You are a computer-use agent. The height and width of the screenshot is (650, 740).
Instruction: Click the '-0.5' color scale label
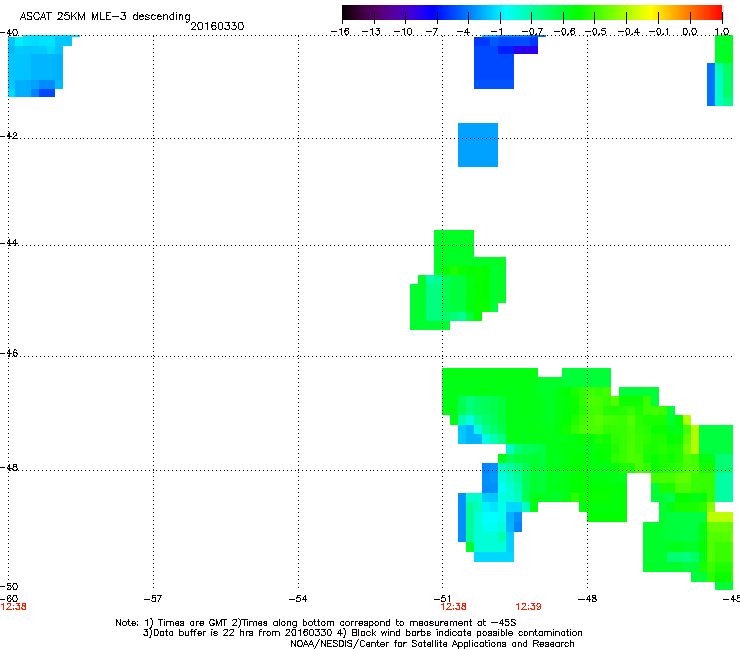coord(596,32)
